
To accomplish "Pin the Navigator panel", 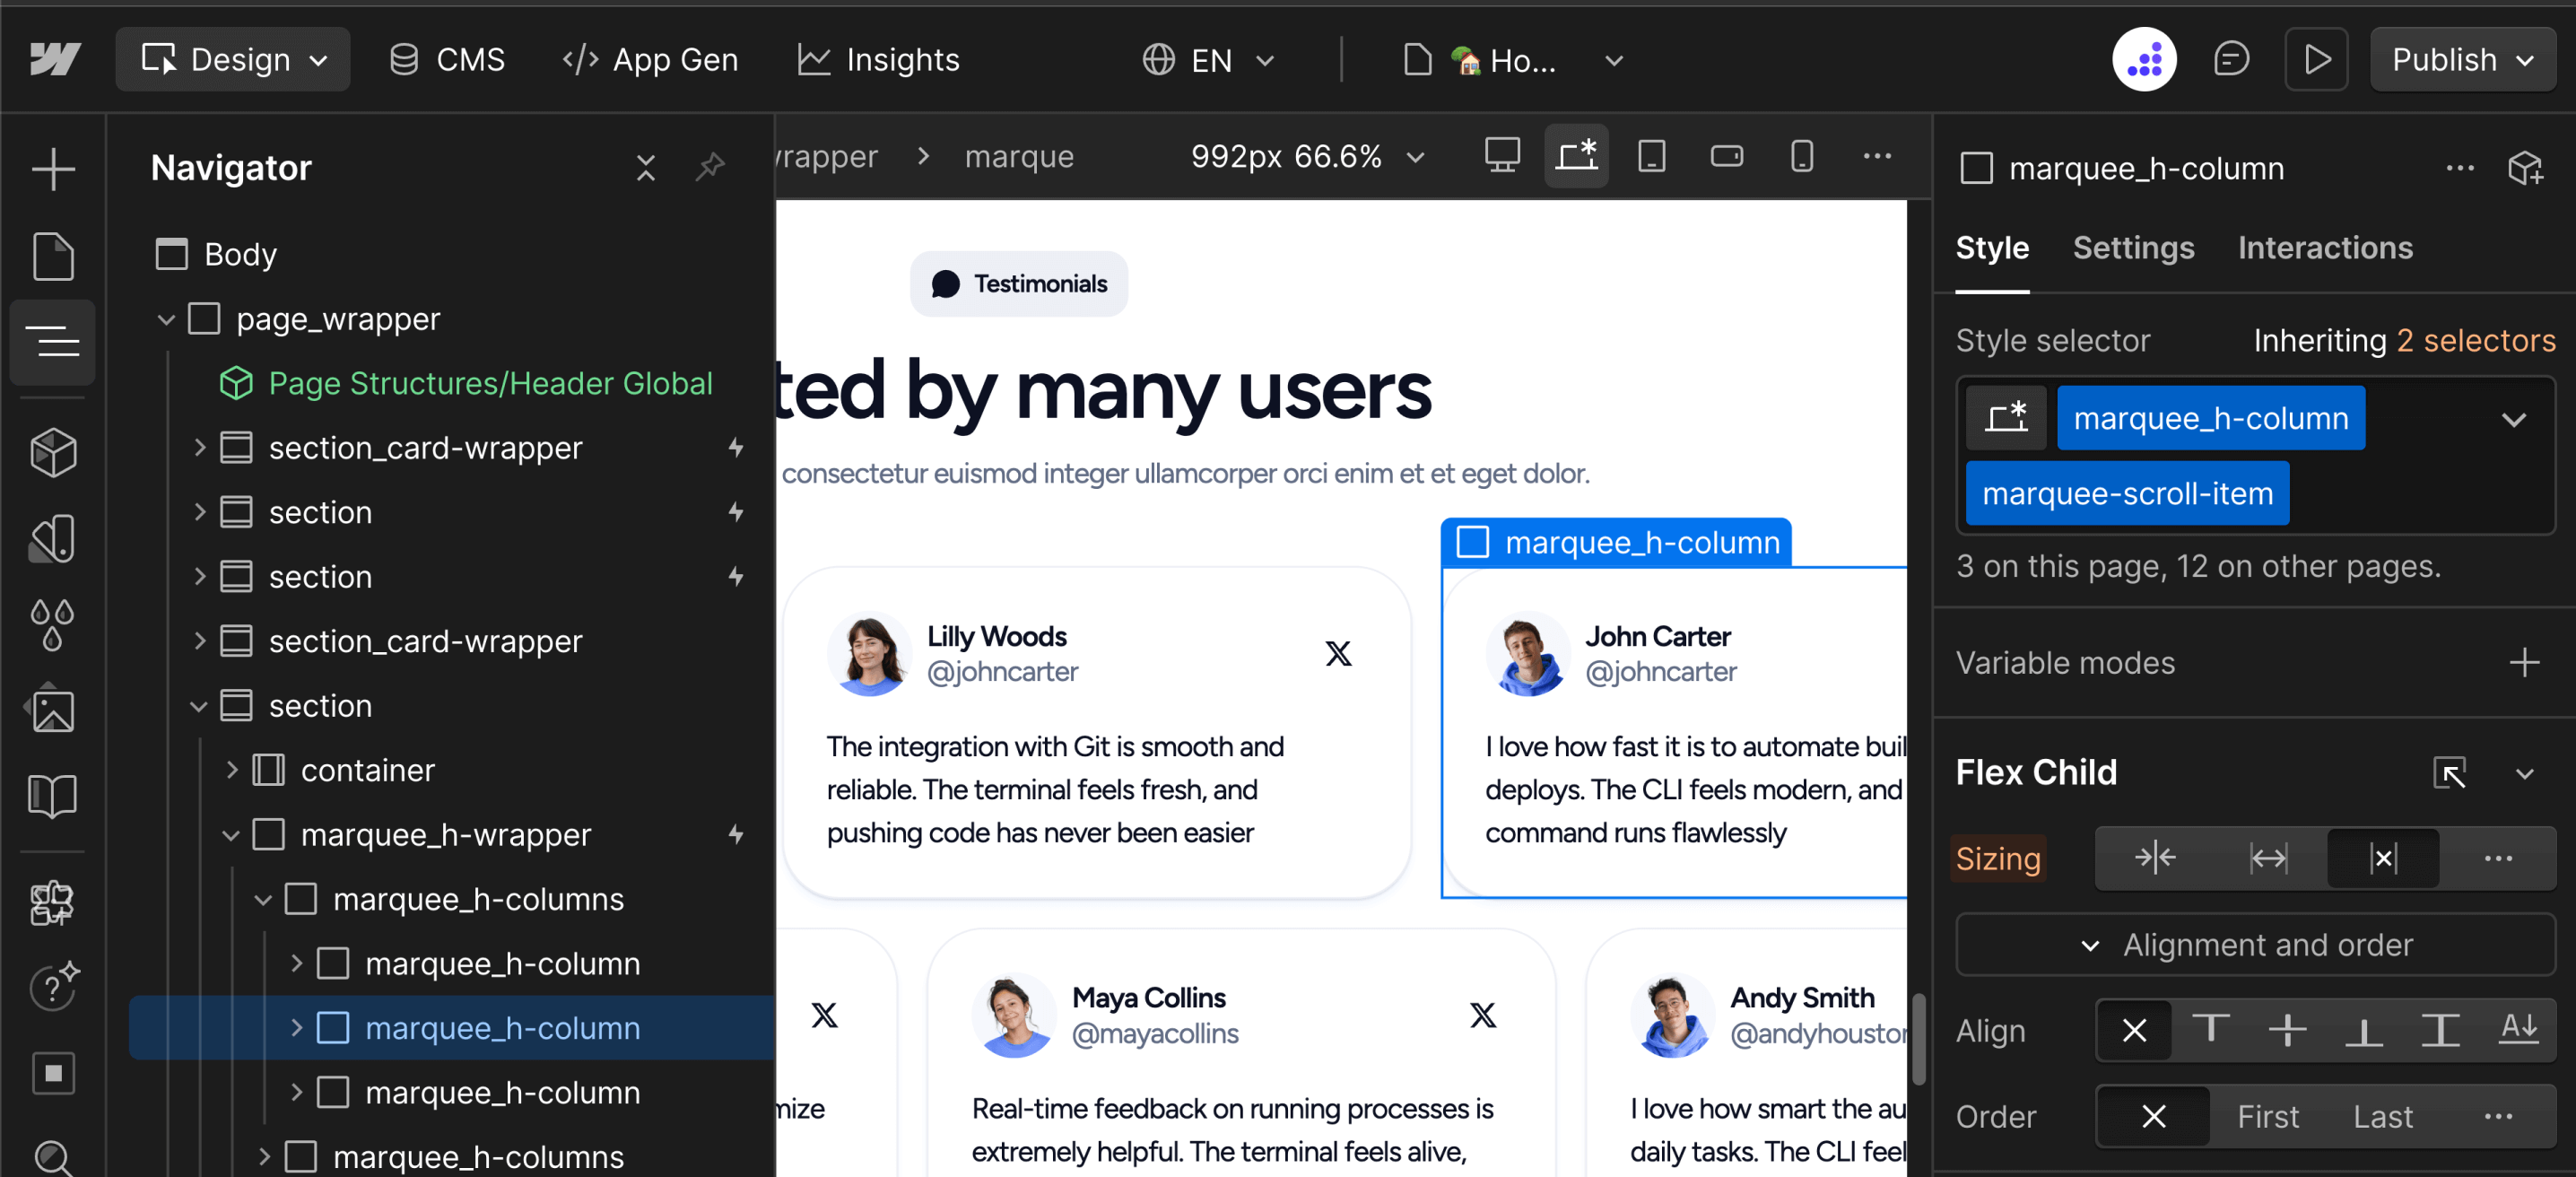I will click(x=711, y=168).
